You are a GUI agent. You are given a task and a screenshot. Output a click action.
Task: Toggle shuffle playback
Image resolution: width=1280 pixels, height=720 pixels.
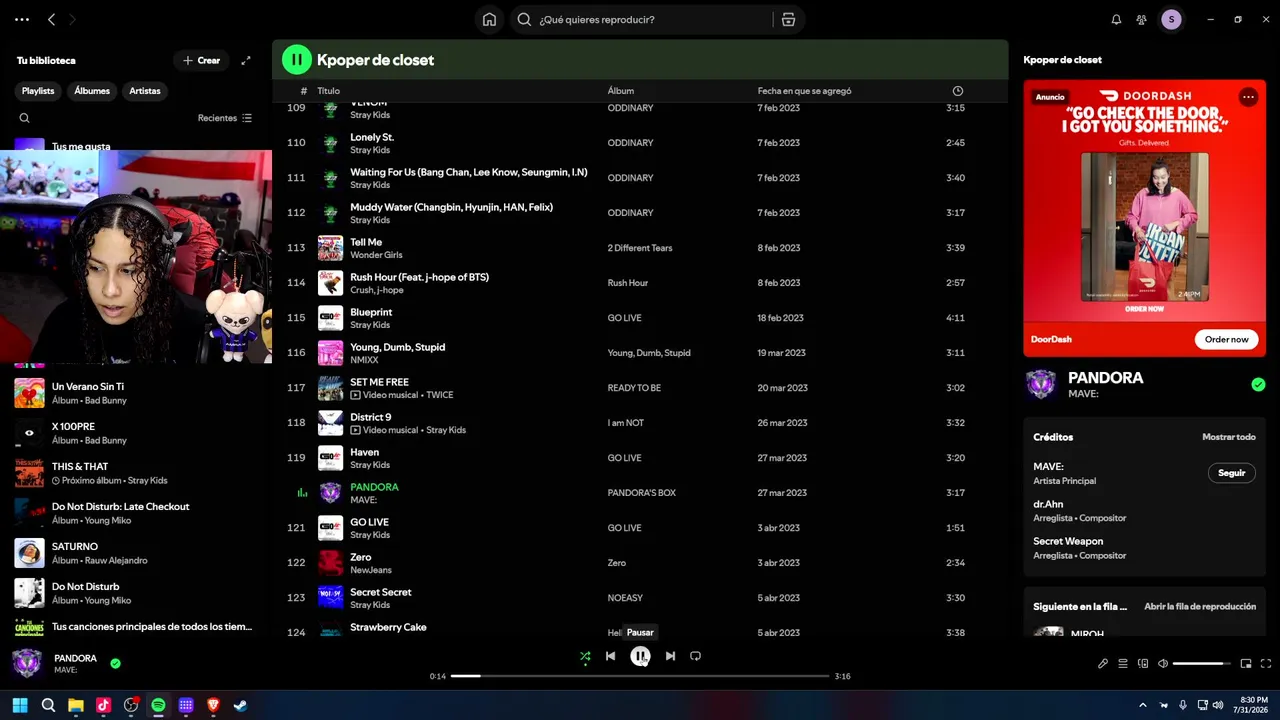pos(585,656)
